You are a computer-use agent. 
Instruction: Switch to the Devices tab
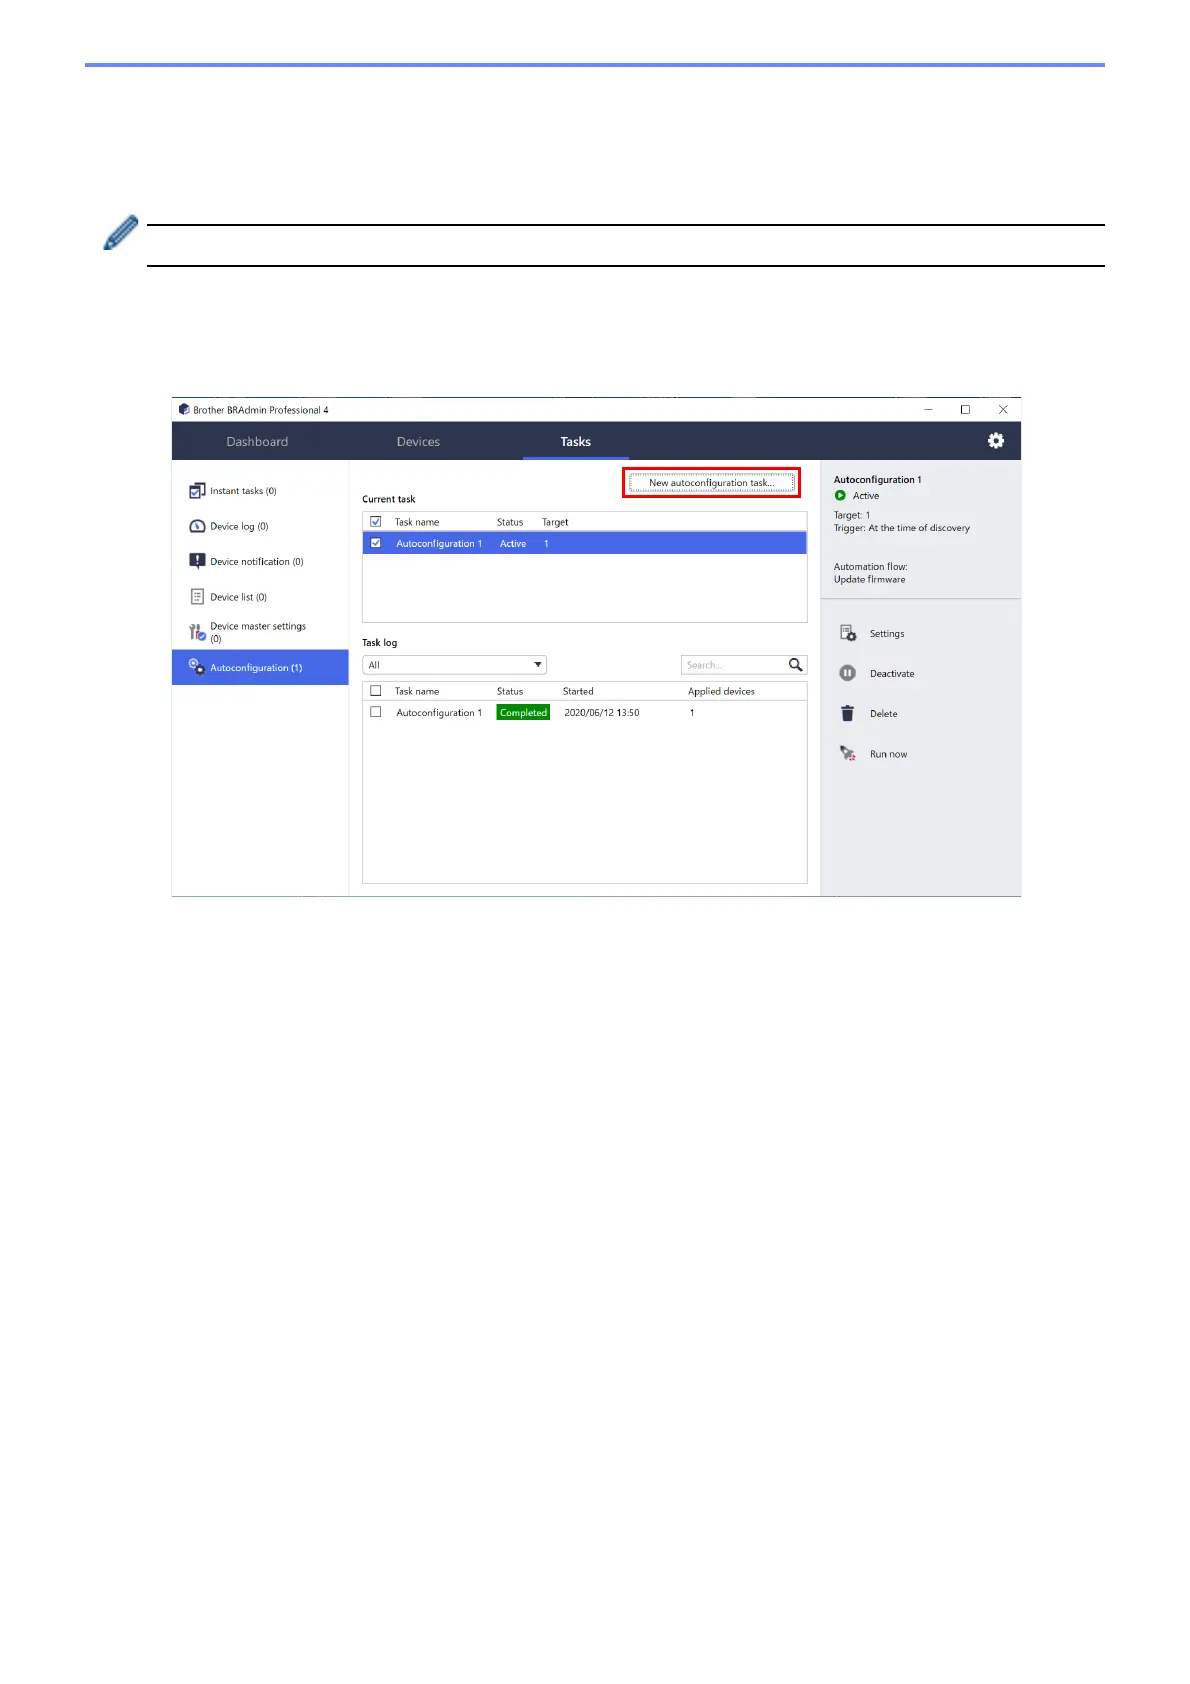[x=418, y=442]
